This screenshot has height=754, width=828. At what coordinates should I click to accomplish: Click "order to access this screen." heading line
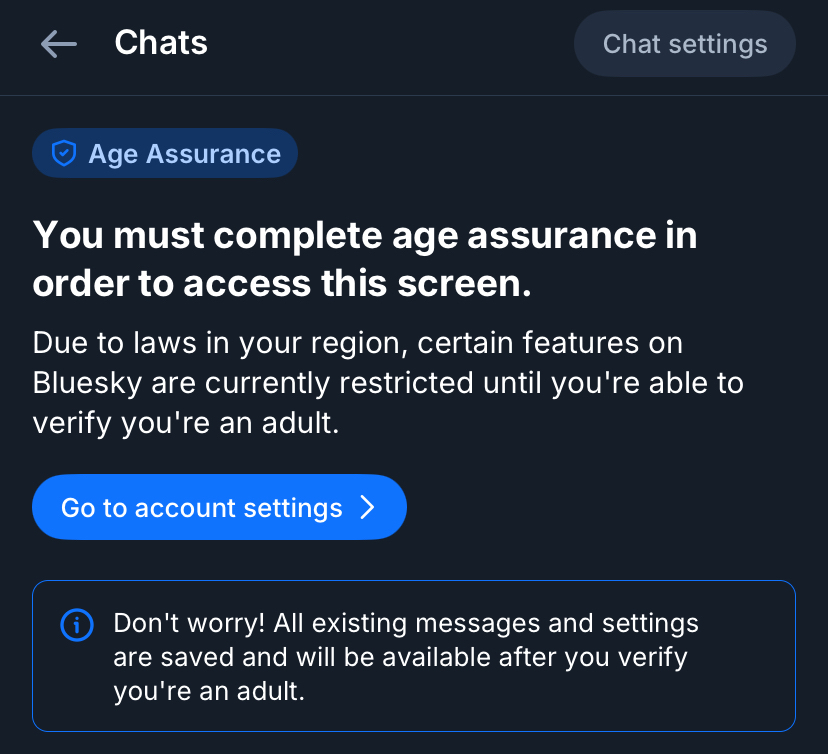tap(282, 284)
